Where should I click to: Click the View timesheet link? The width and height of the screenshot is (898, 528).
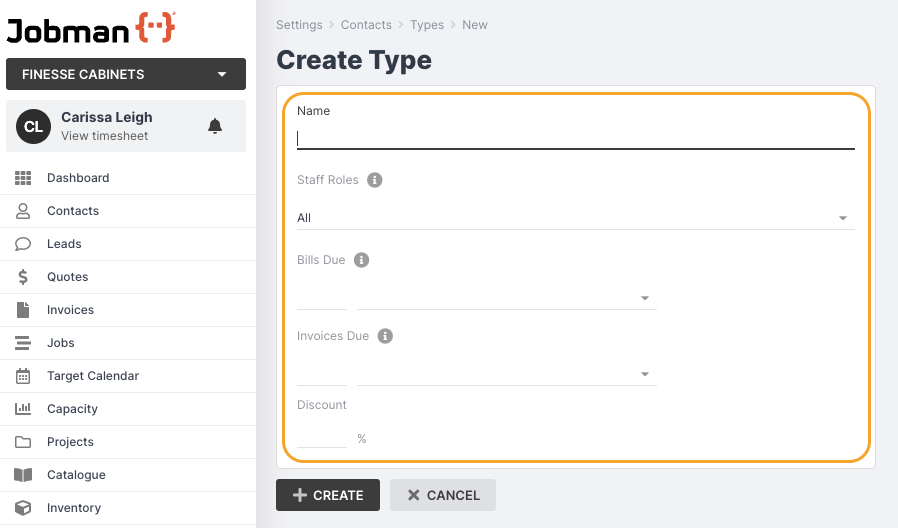[104, 136]
